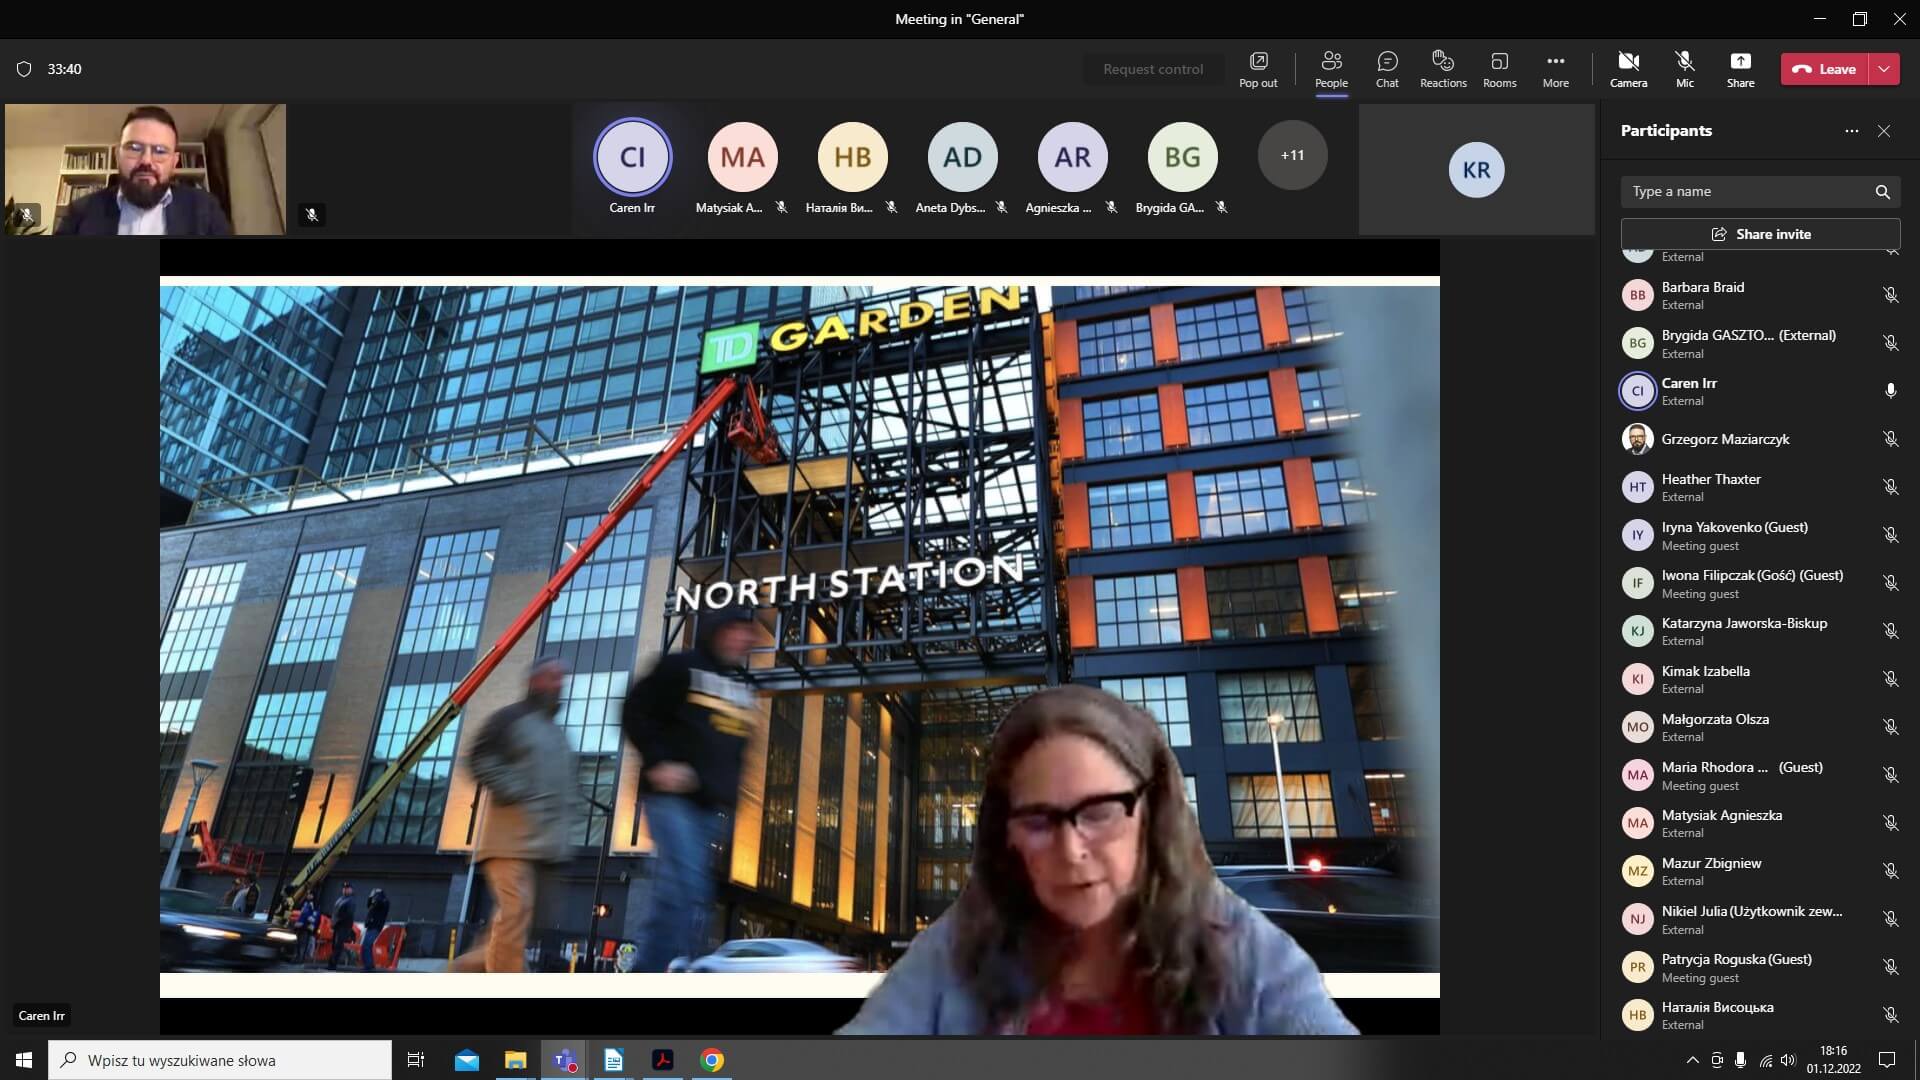Leave the meeting
1920x1080 pixels.
tap(1825, 69)
